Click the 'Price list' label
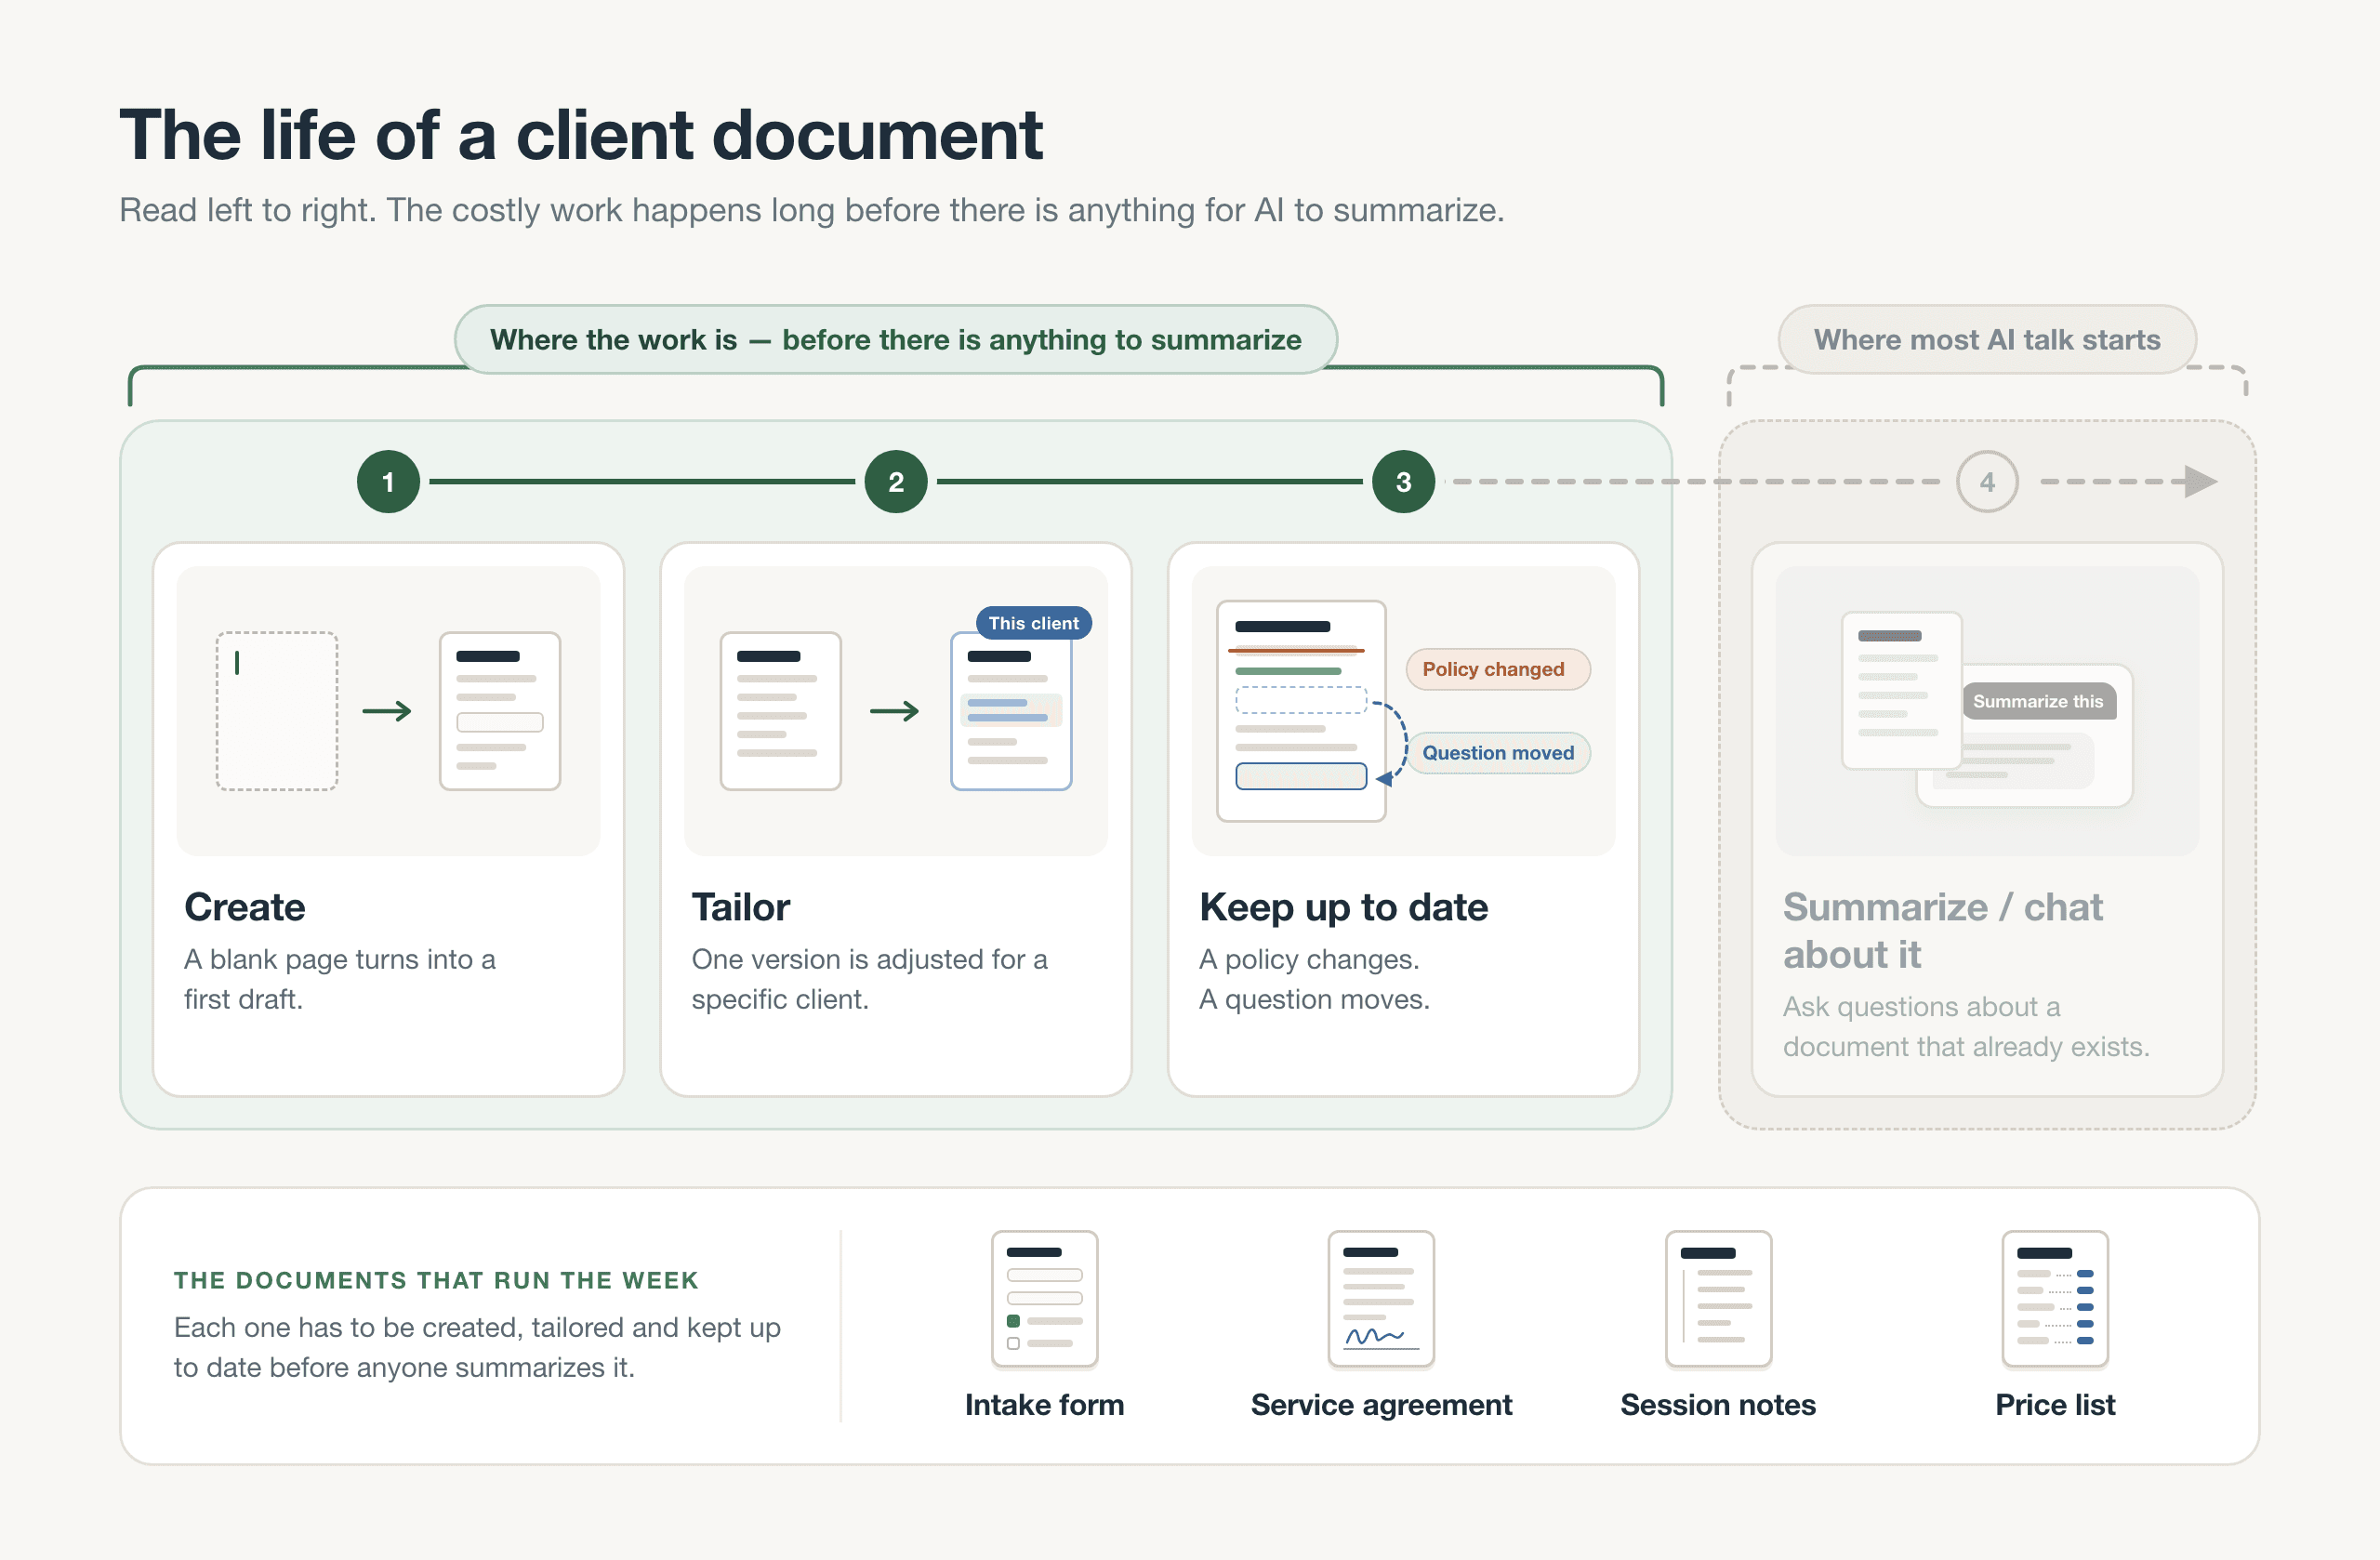 [2055, 1405]
